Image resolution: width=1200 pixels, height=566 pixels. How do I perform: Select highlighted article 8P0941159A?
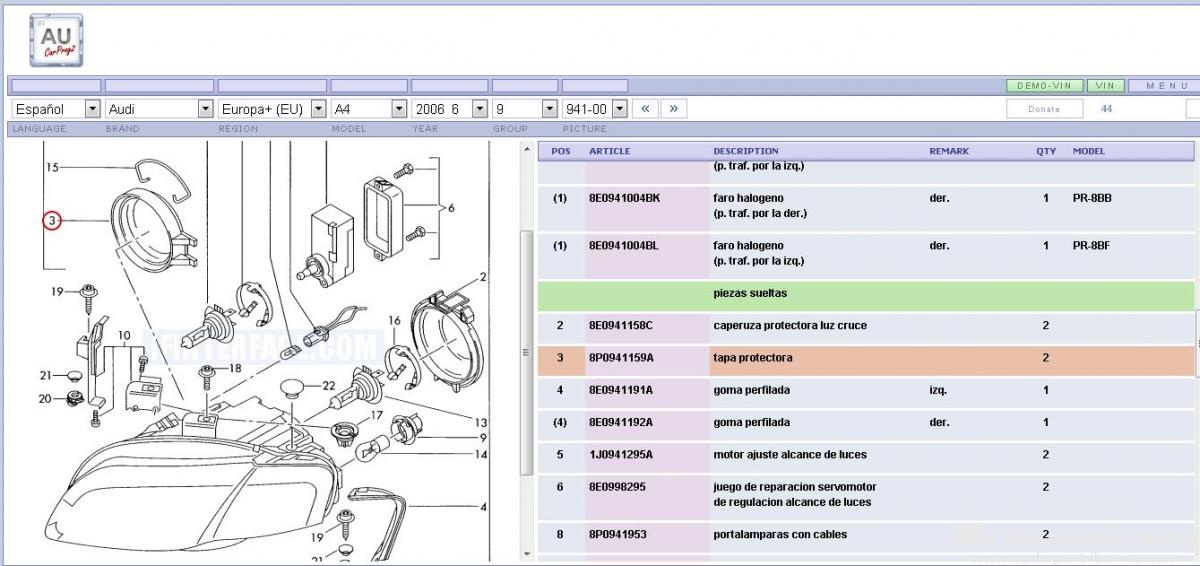[620, 358]
